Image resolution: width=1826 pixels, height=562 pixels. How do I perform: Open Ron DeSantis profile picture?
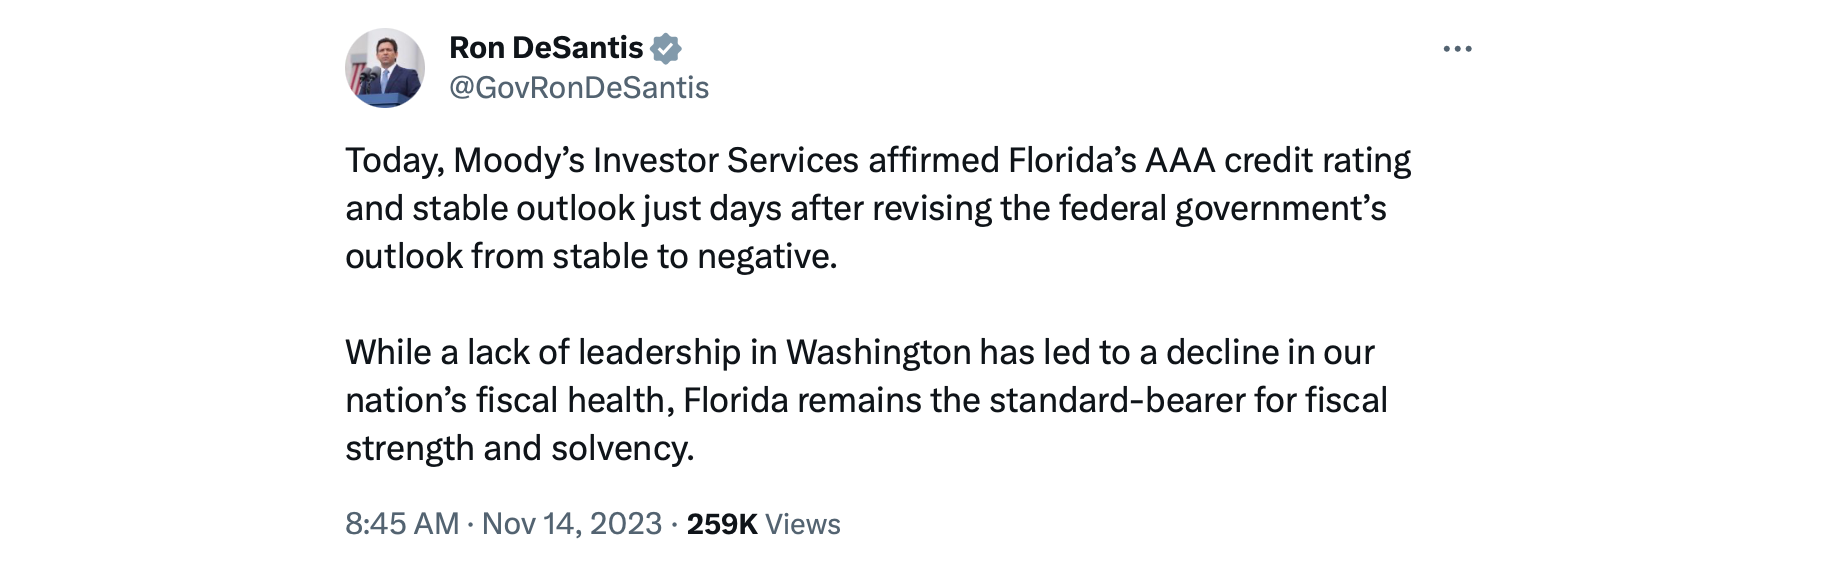tap(385, 68)
